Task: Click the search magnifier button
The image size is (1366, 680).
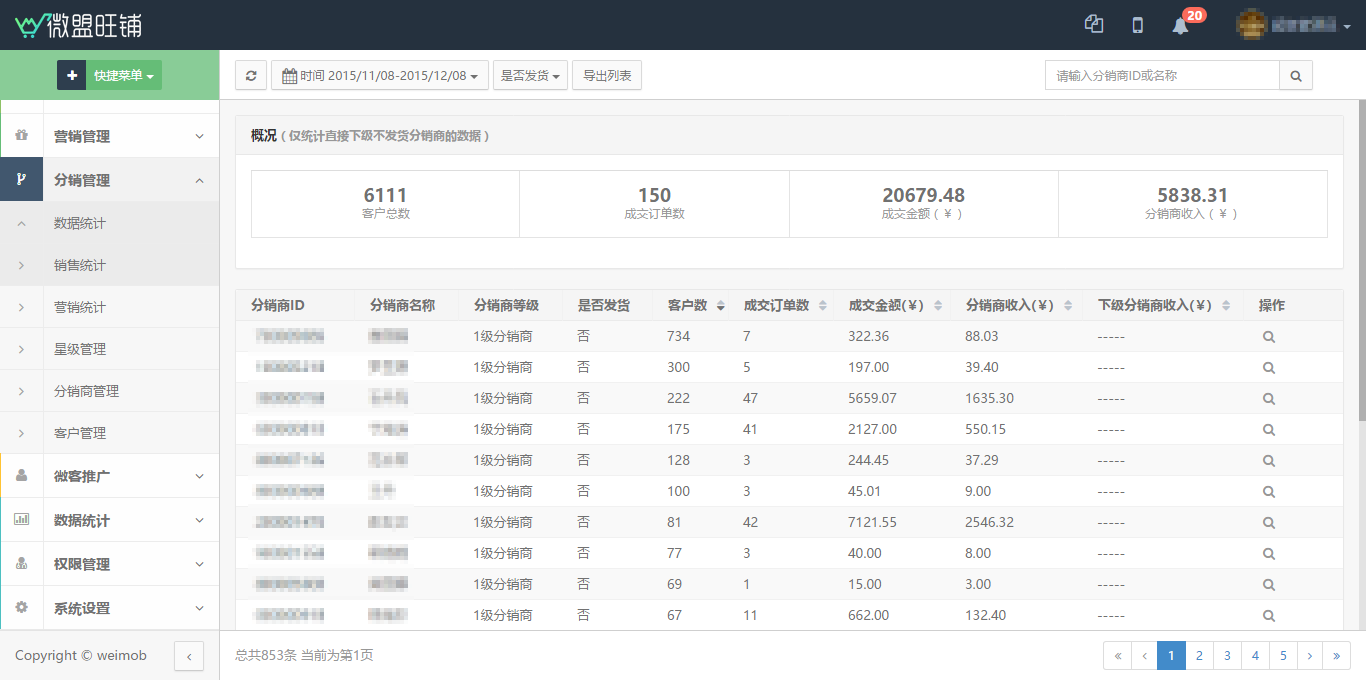Action: click(1296, 76)
